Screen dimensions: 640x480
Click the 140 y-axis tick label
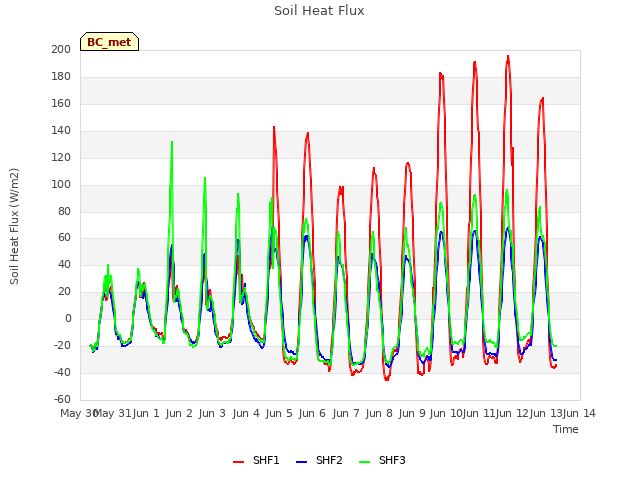(x=61, y=130)
